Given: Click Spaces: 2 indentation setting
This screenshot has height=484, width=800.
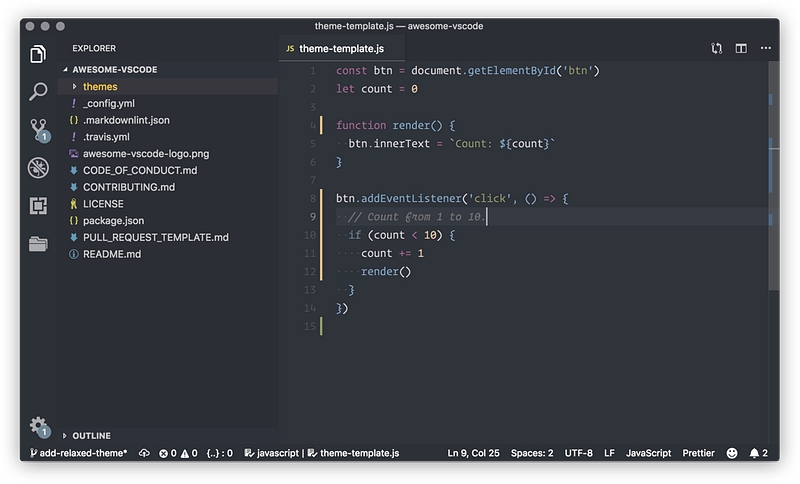Looking at the screenshot, I should (x=532, y=453).
